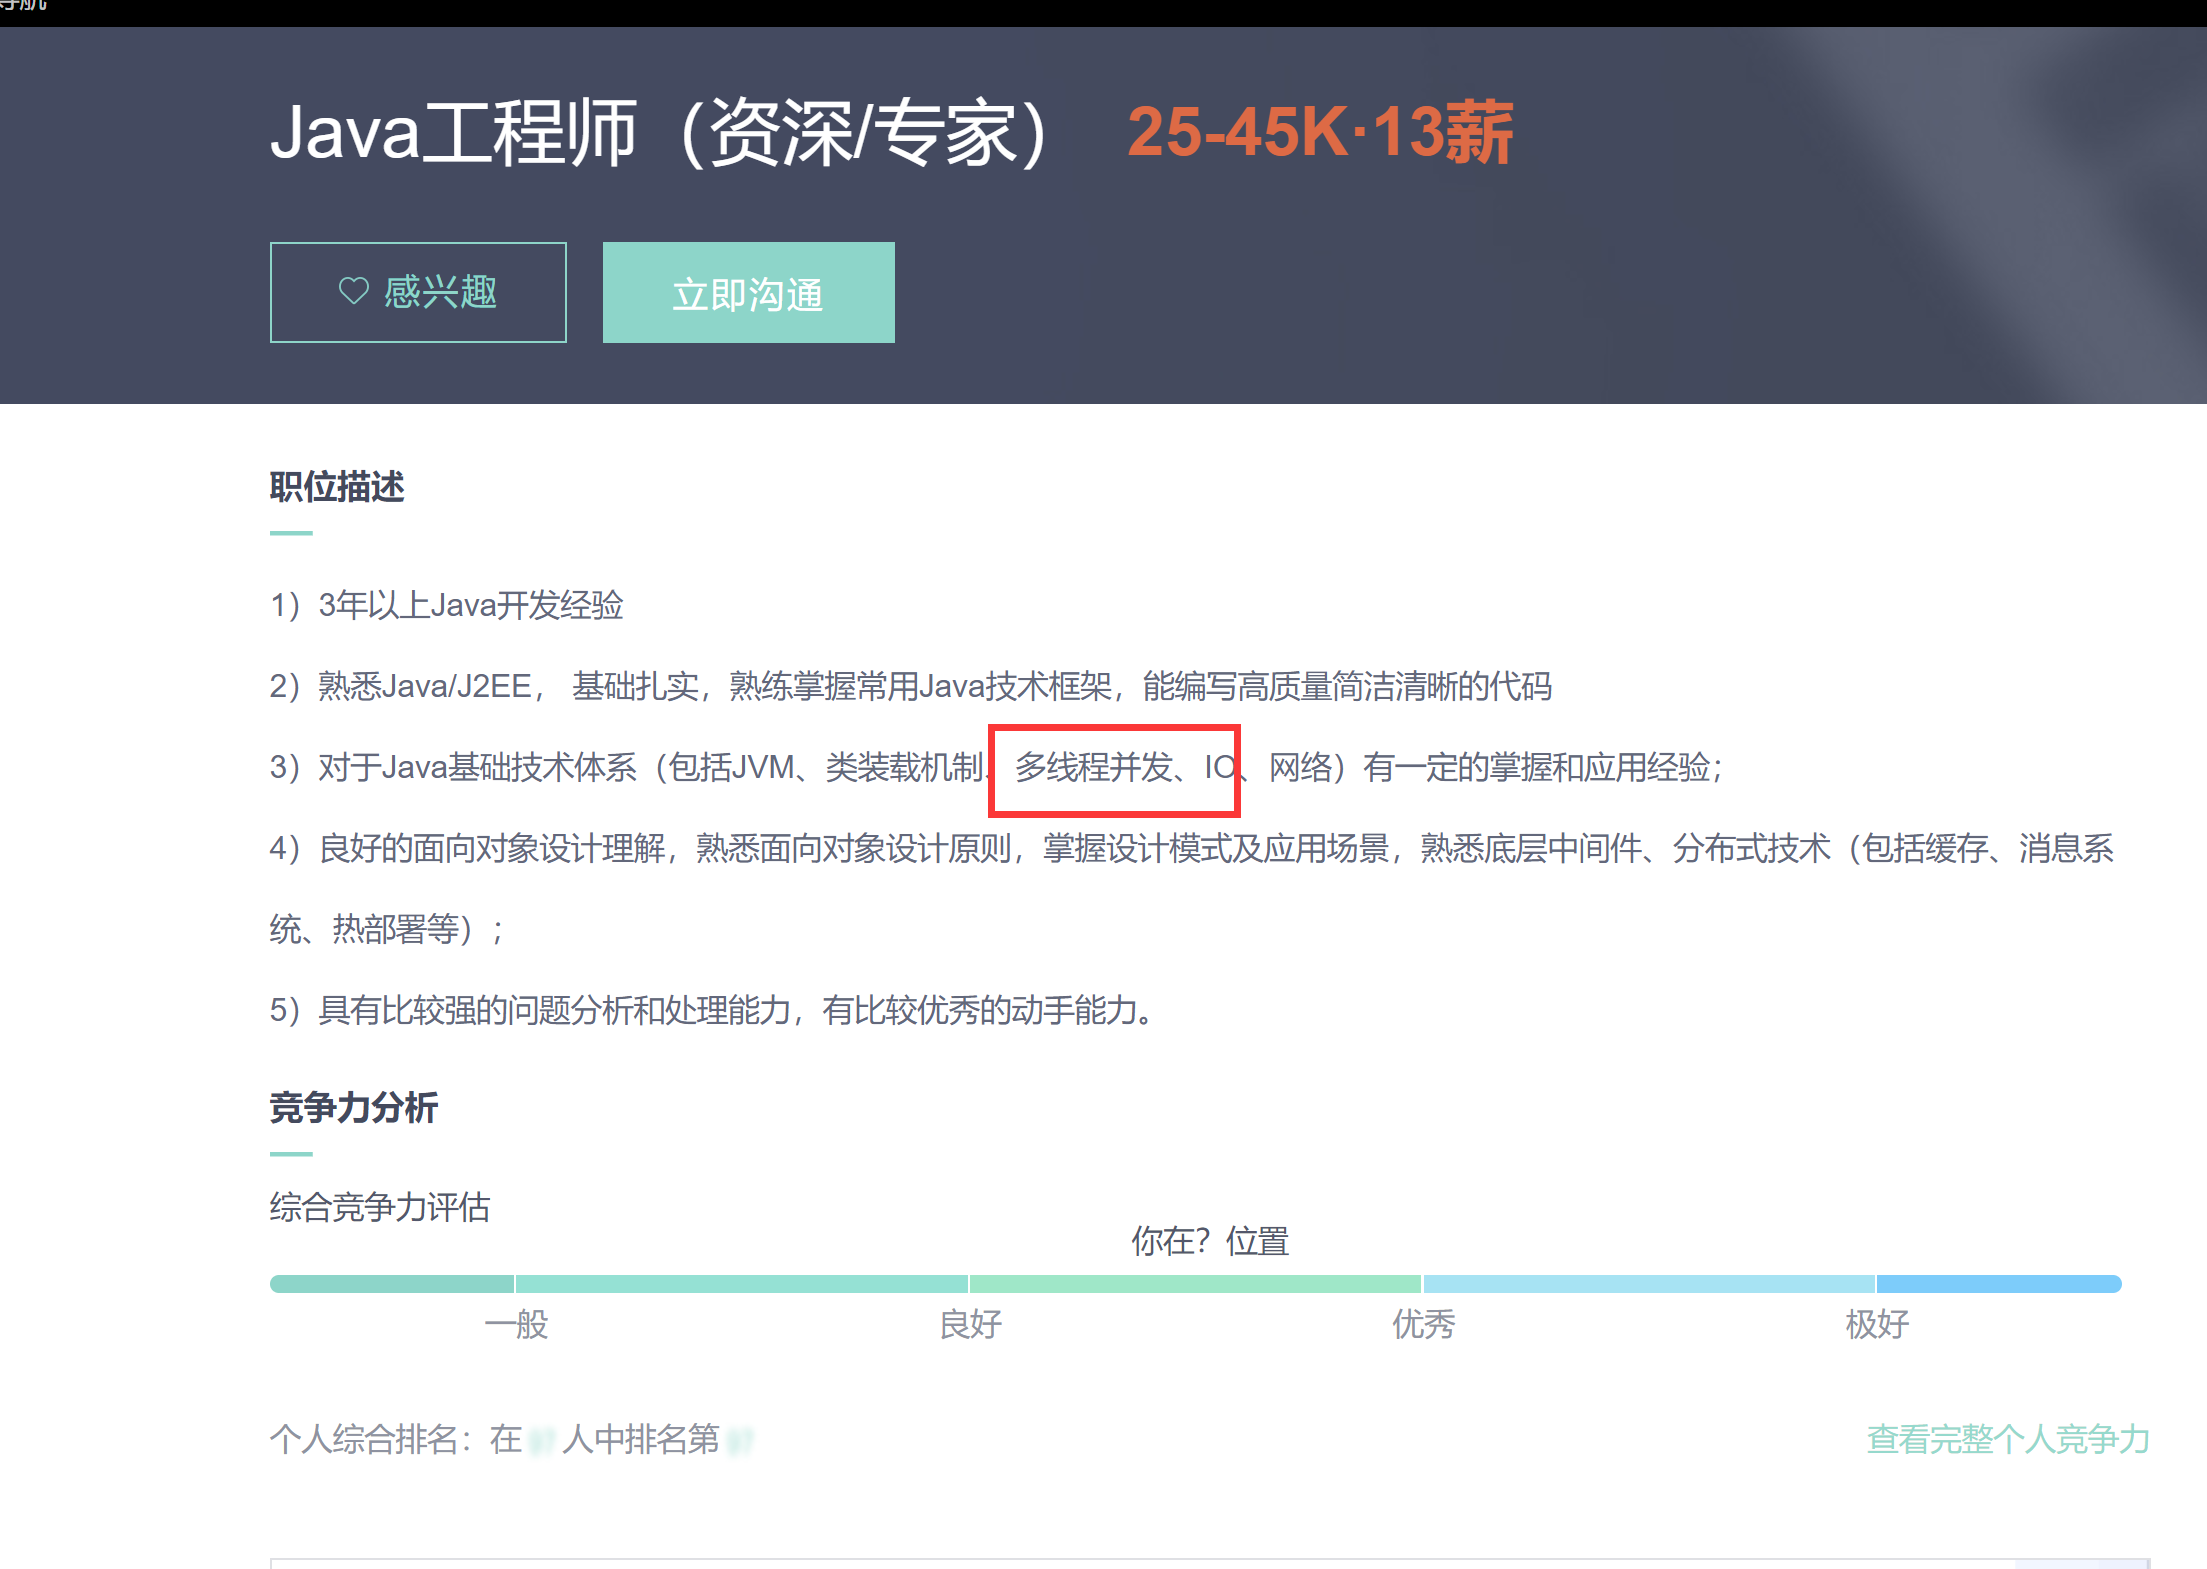
Task: Open the 查看完整个人竞争力 link
Action: point(2007,1439)
